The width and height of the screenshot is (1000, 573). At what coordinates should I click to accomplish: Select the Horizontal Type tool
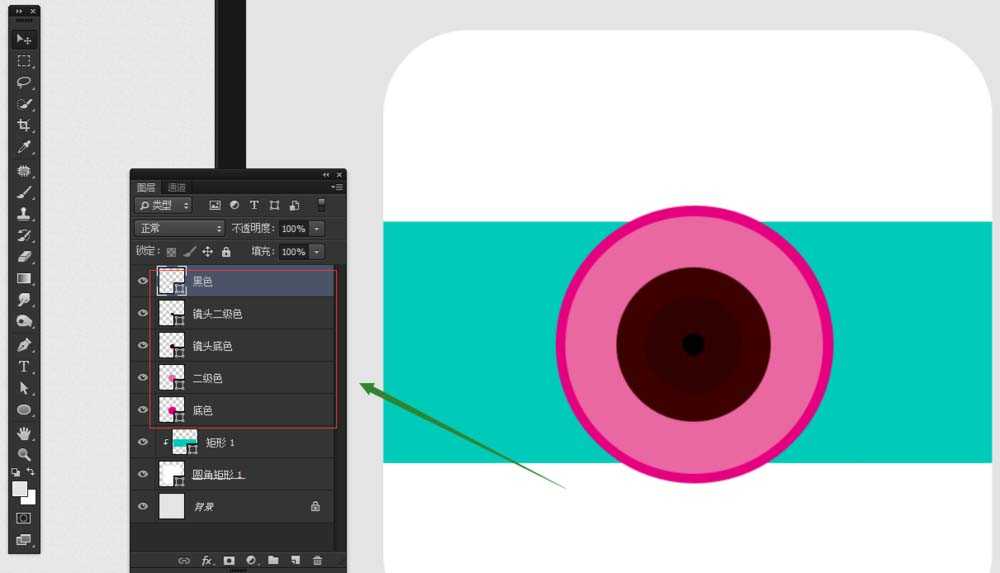pyautogui.click(x=24, y=366)
